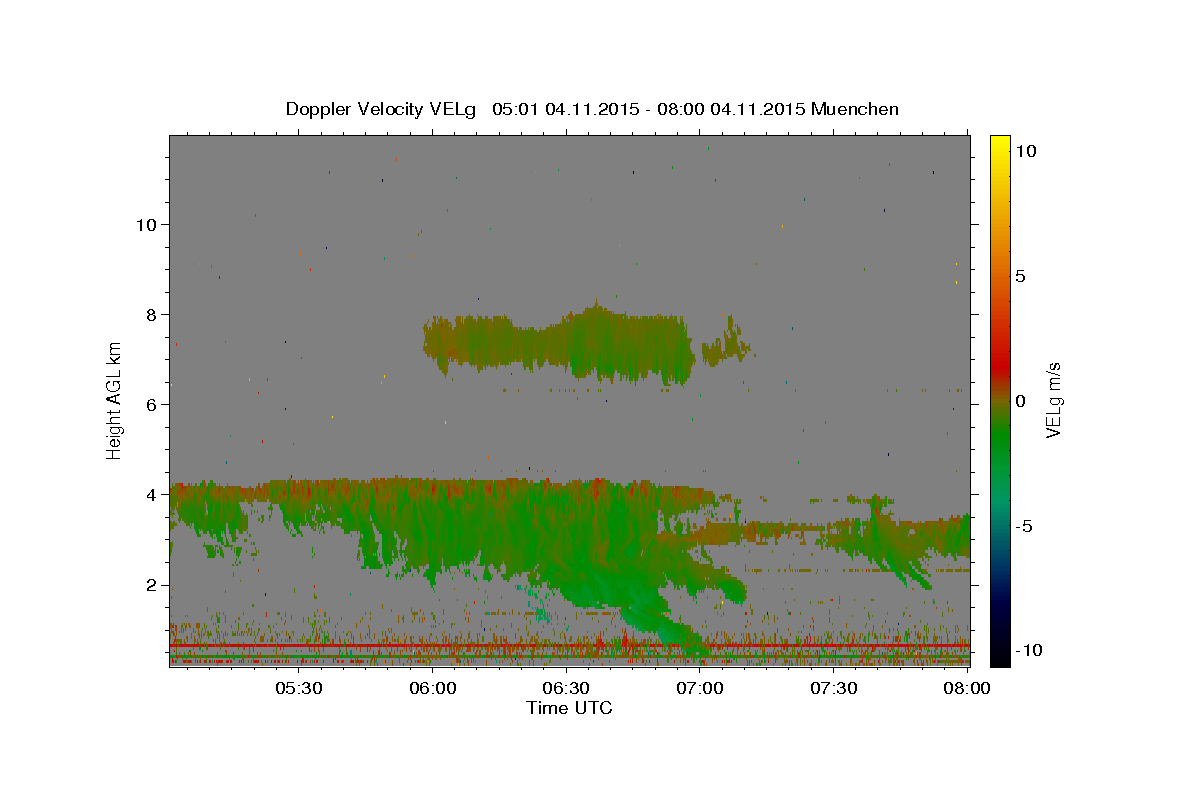Click the colorbar value -5 label

tap(1025, 526)
